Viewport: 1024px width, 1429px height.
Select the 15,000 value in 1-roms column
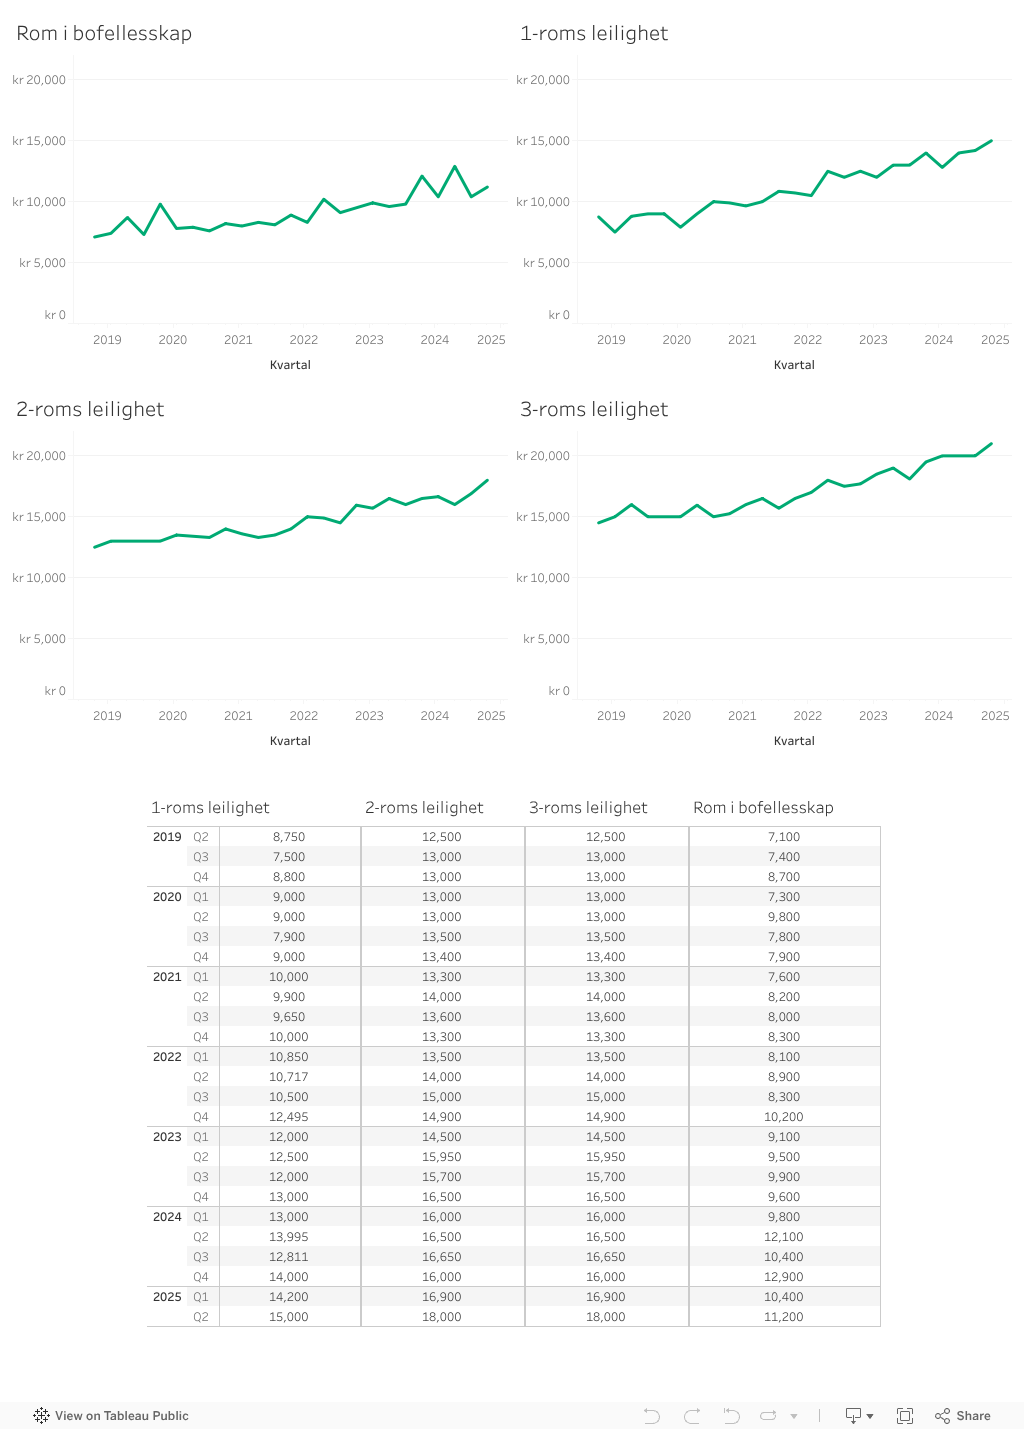[x=288, y=1316]
